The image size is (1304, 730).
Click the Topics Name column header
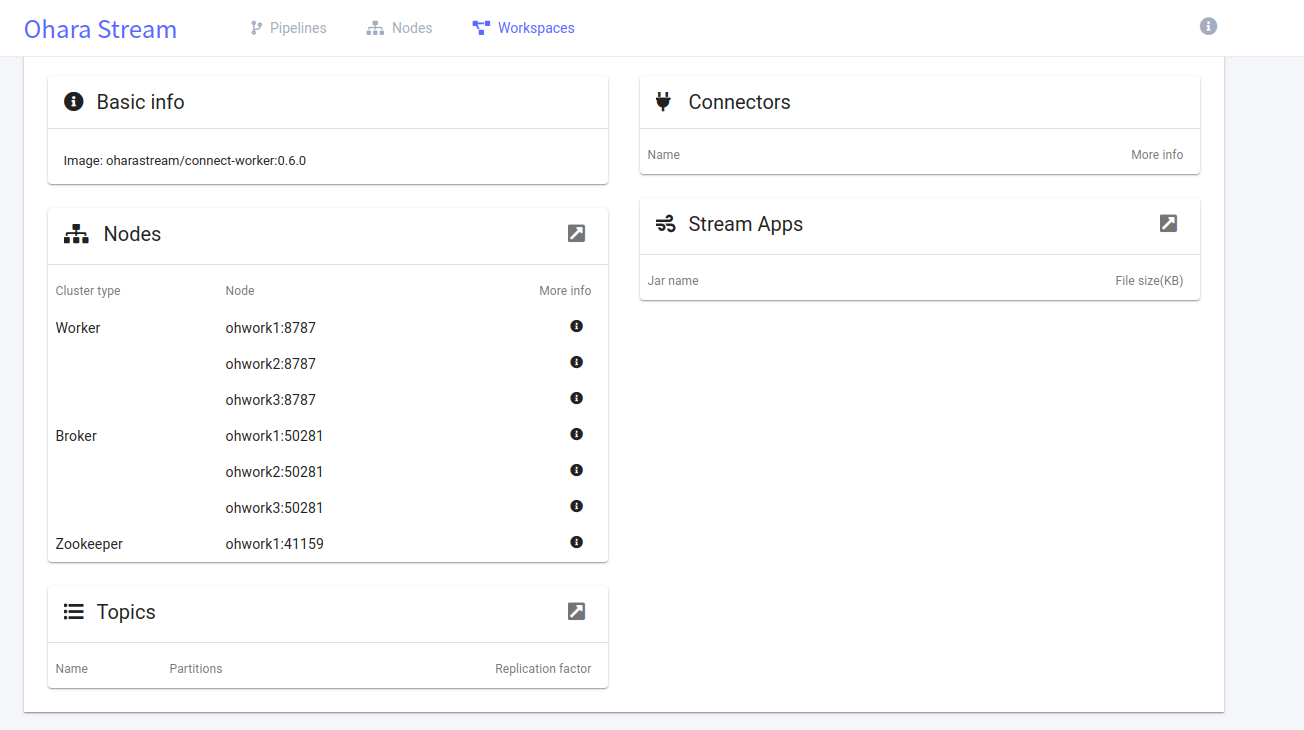72,669
